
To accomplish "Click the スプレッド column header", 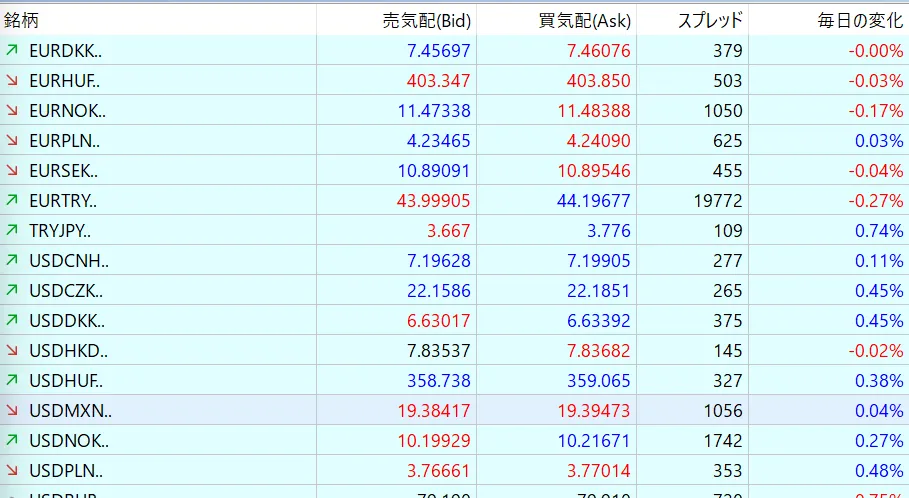I will click(710, 21).
